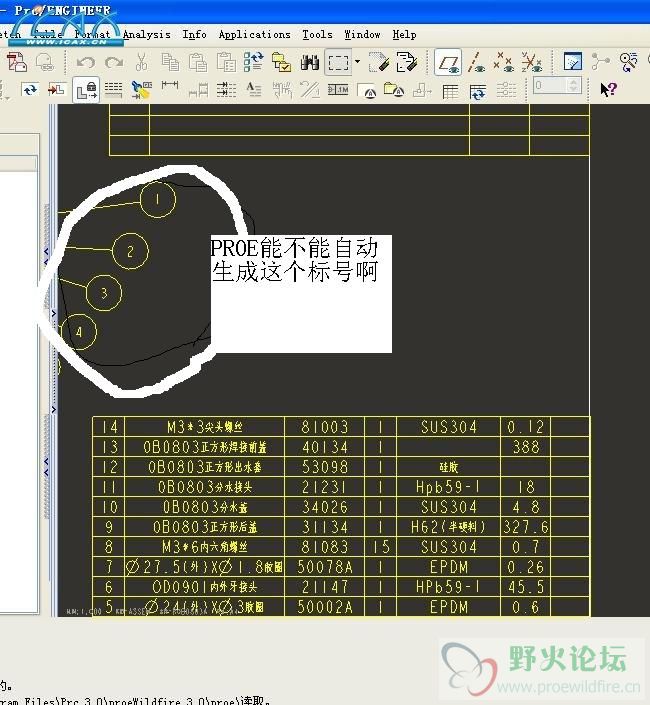The height and width of the screenshot is (705, 650).
Task: Click the update tables refresh icon
Action: pyautogui.click(x=478, y=91)
